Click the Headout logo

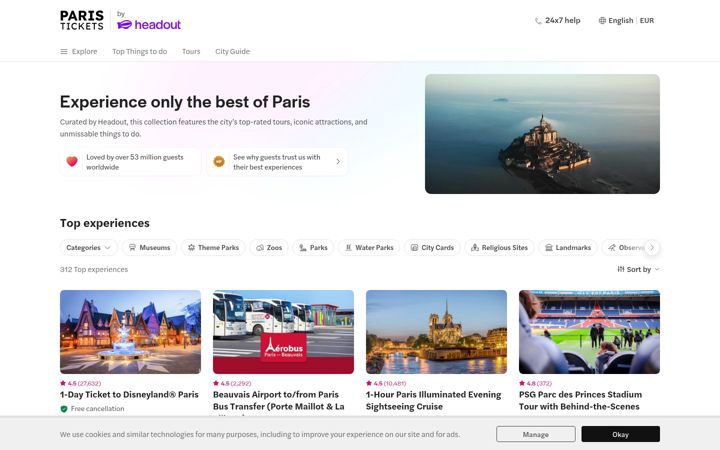point(149,24)
